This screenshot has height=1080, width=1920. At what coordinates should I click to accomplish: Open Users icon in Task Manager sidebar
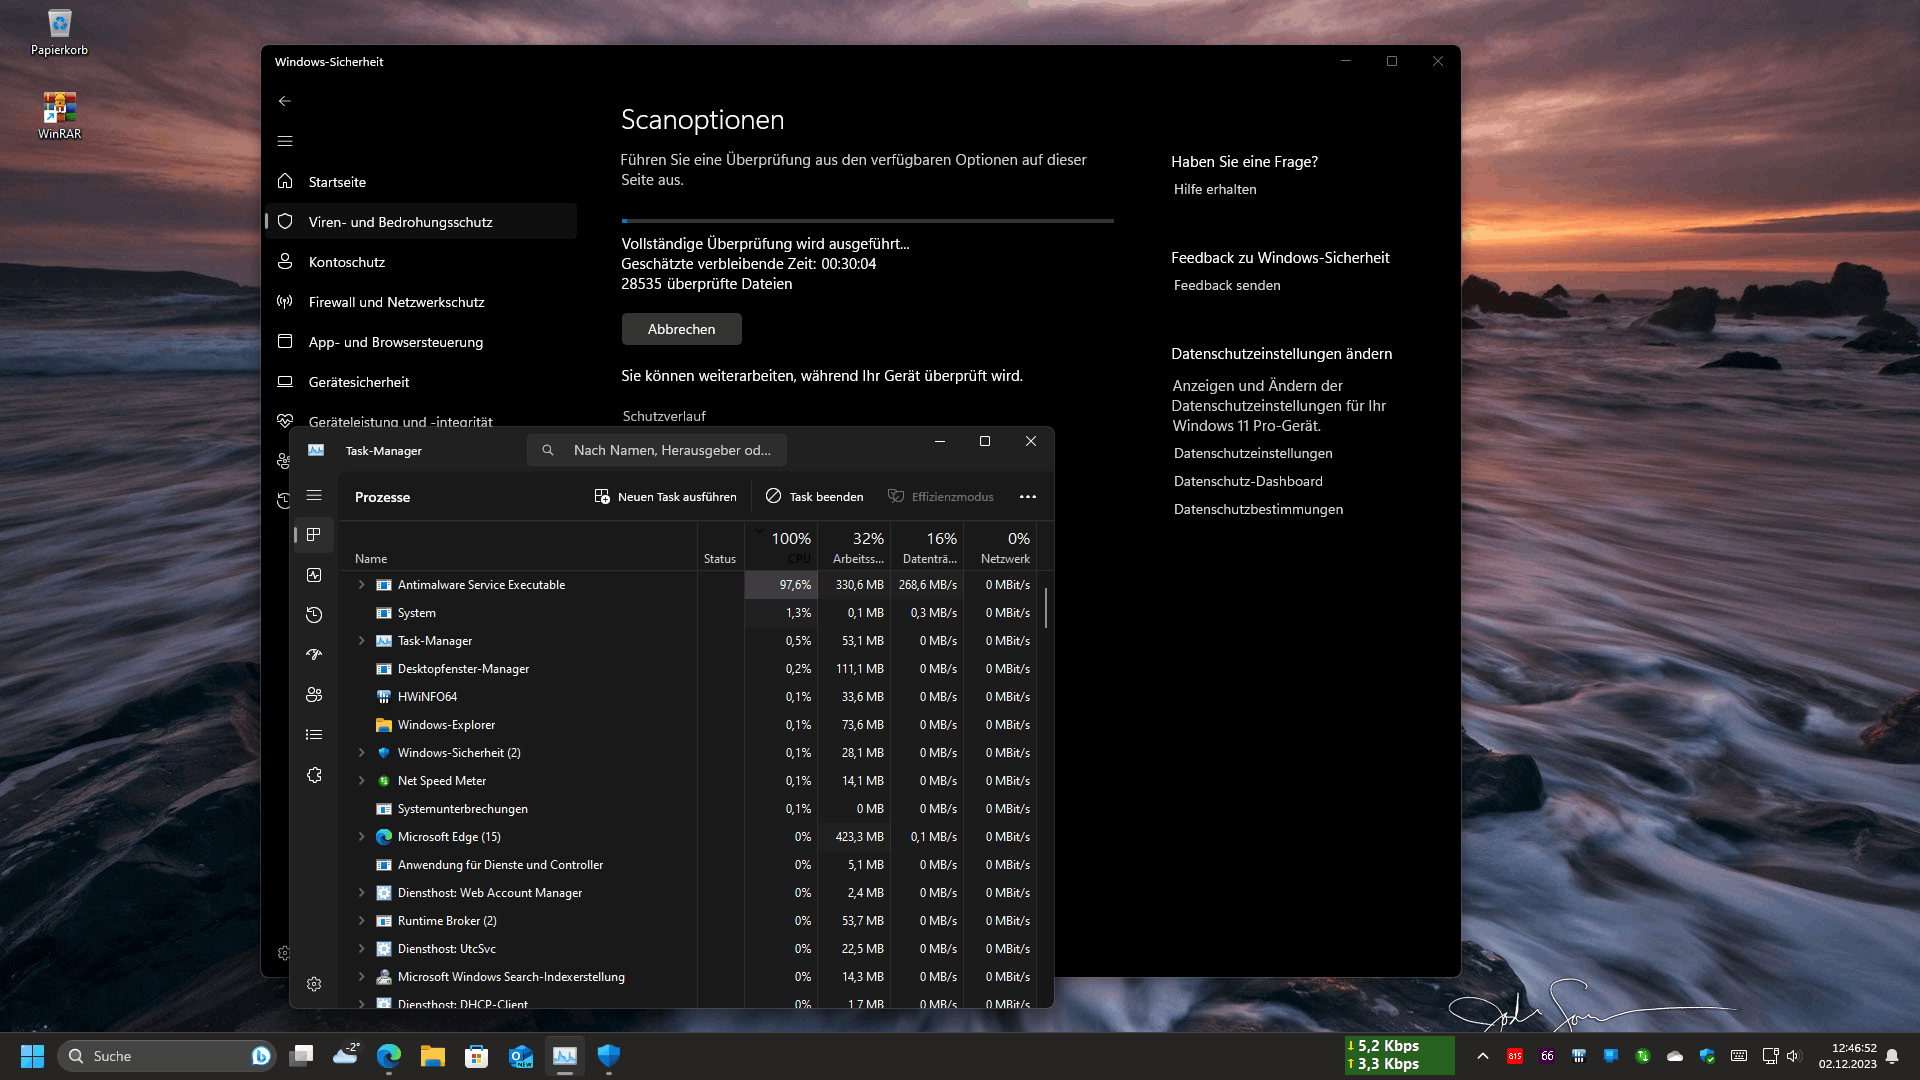click(314, 695)
